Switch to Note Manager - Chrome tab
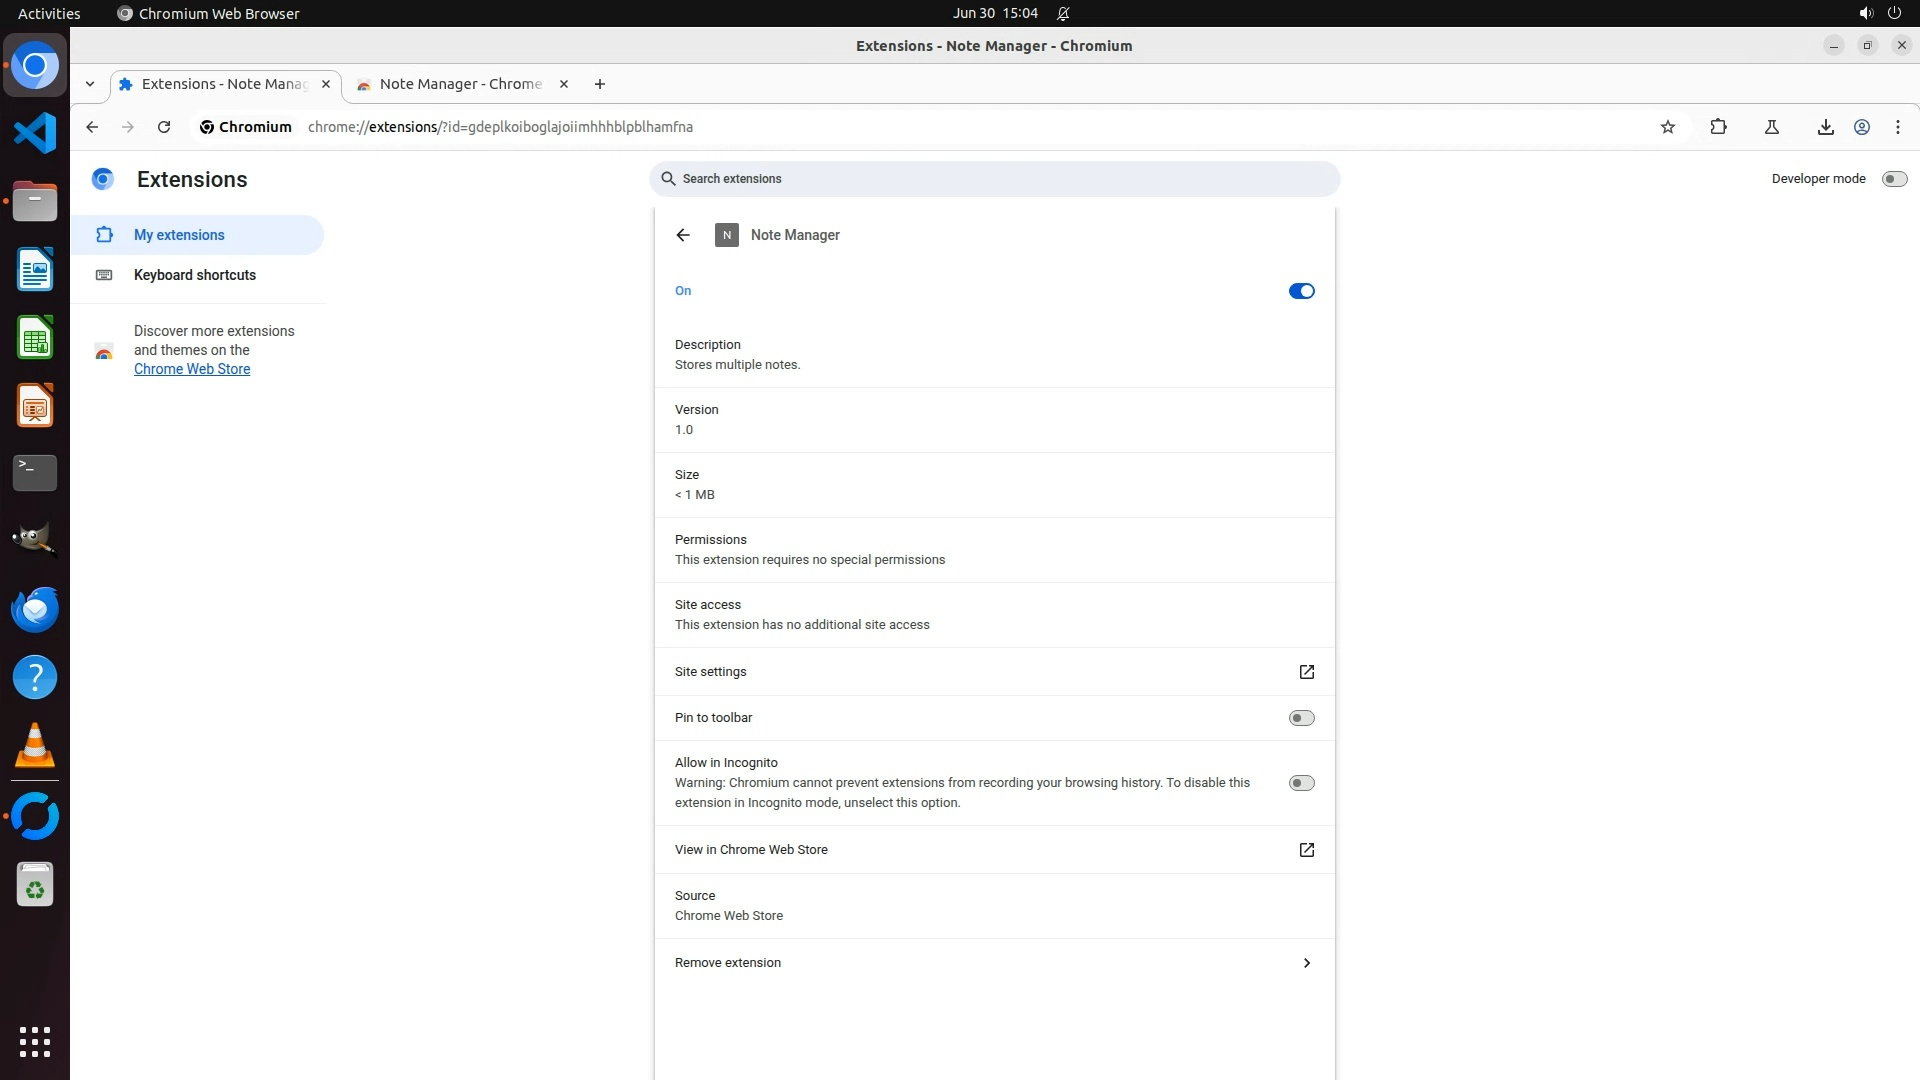The image size is (1920, 1080). [x=460, y=84]
